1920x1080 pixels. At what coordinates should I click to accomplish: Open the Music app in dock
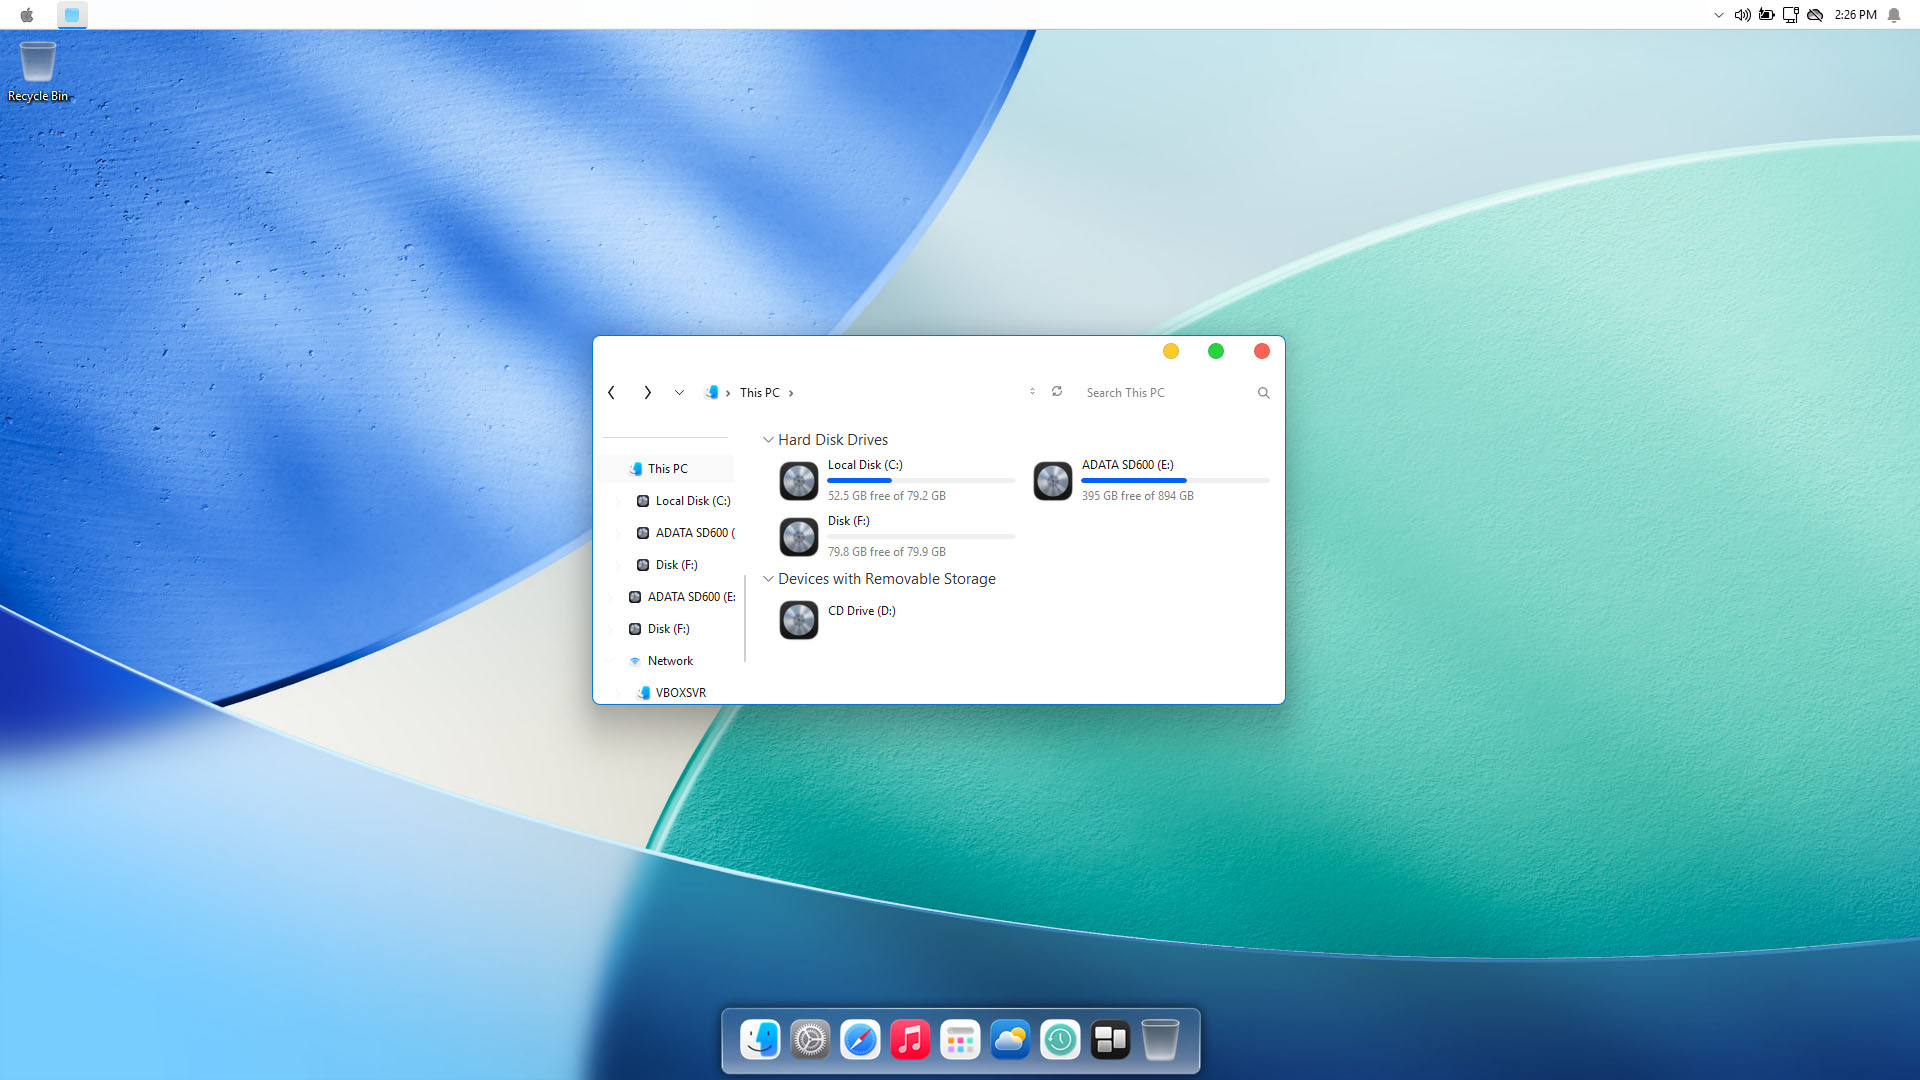910,1040
